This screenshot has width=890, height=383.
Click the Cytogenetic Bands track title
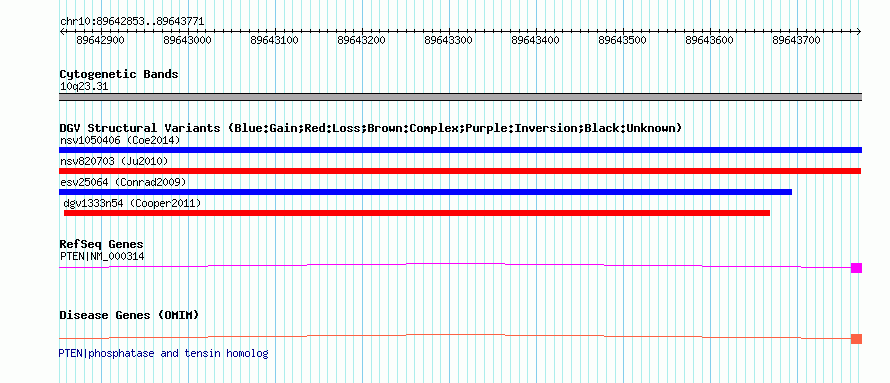(119, 74)
